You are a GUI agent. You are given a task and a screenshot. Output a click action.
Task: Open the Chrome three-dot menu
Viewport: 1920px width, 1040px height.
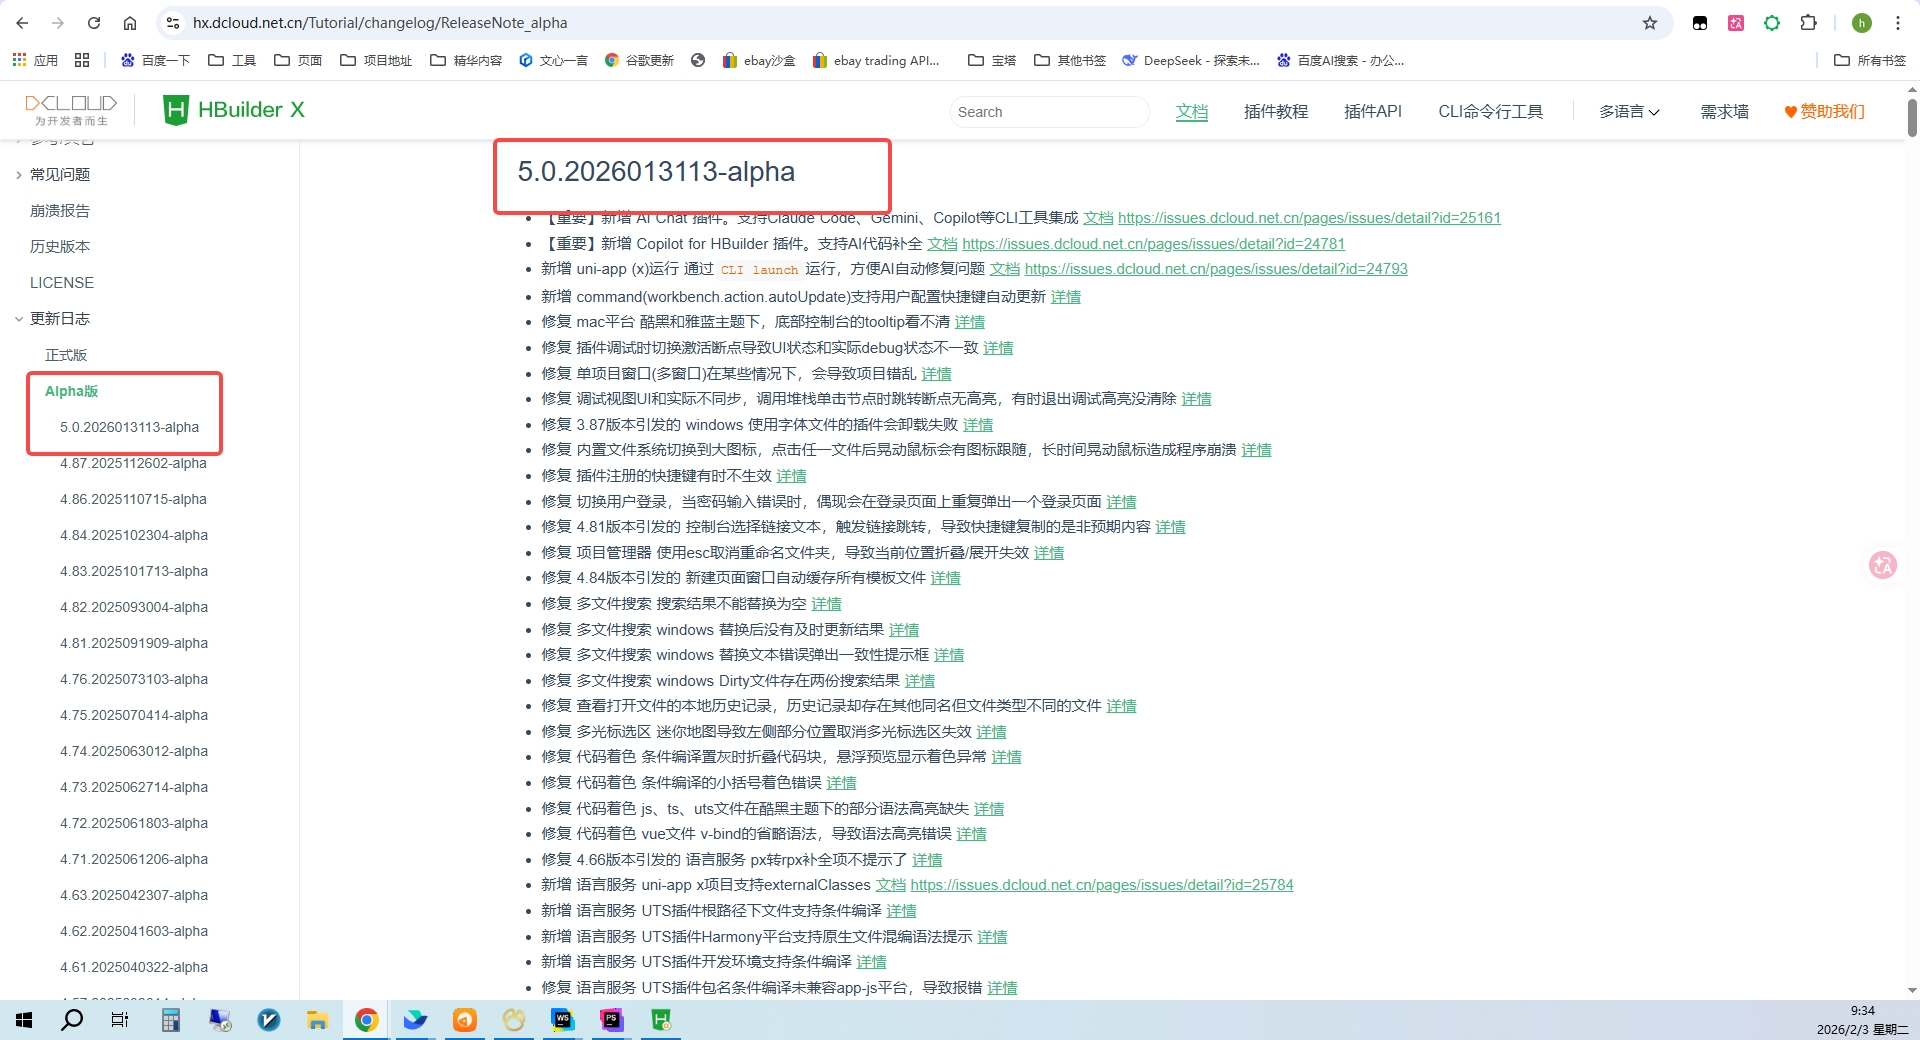(1897, 23)
